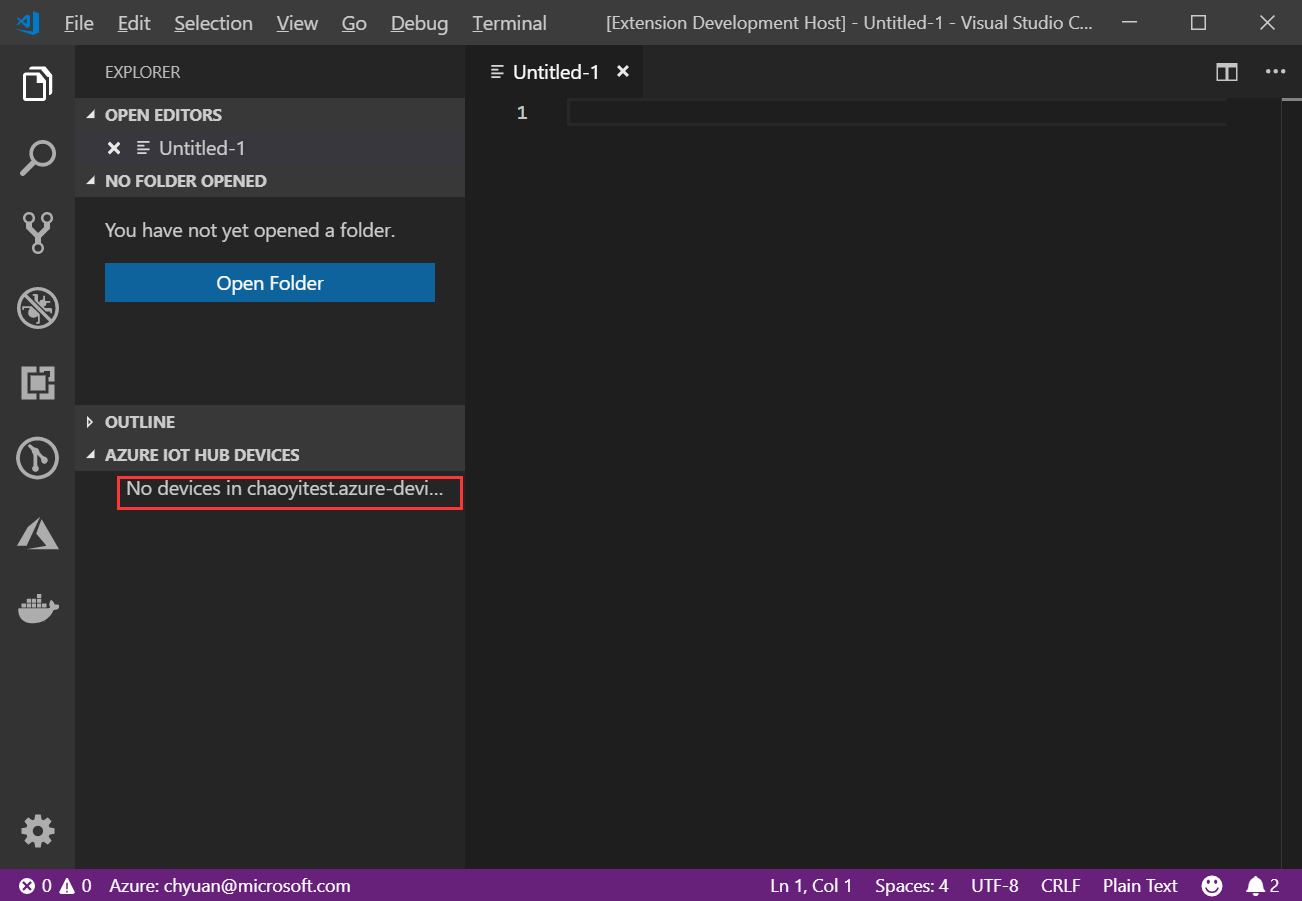
Task: Select Untitled-1 in Open Editors
Action: tap(270, 148)
